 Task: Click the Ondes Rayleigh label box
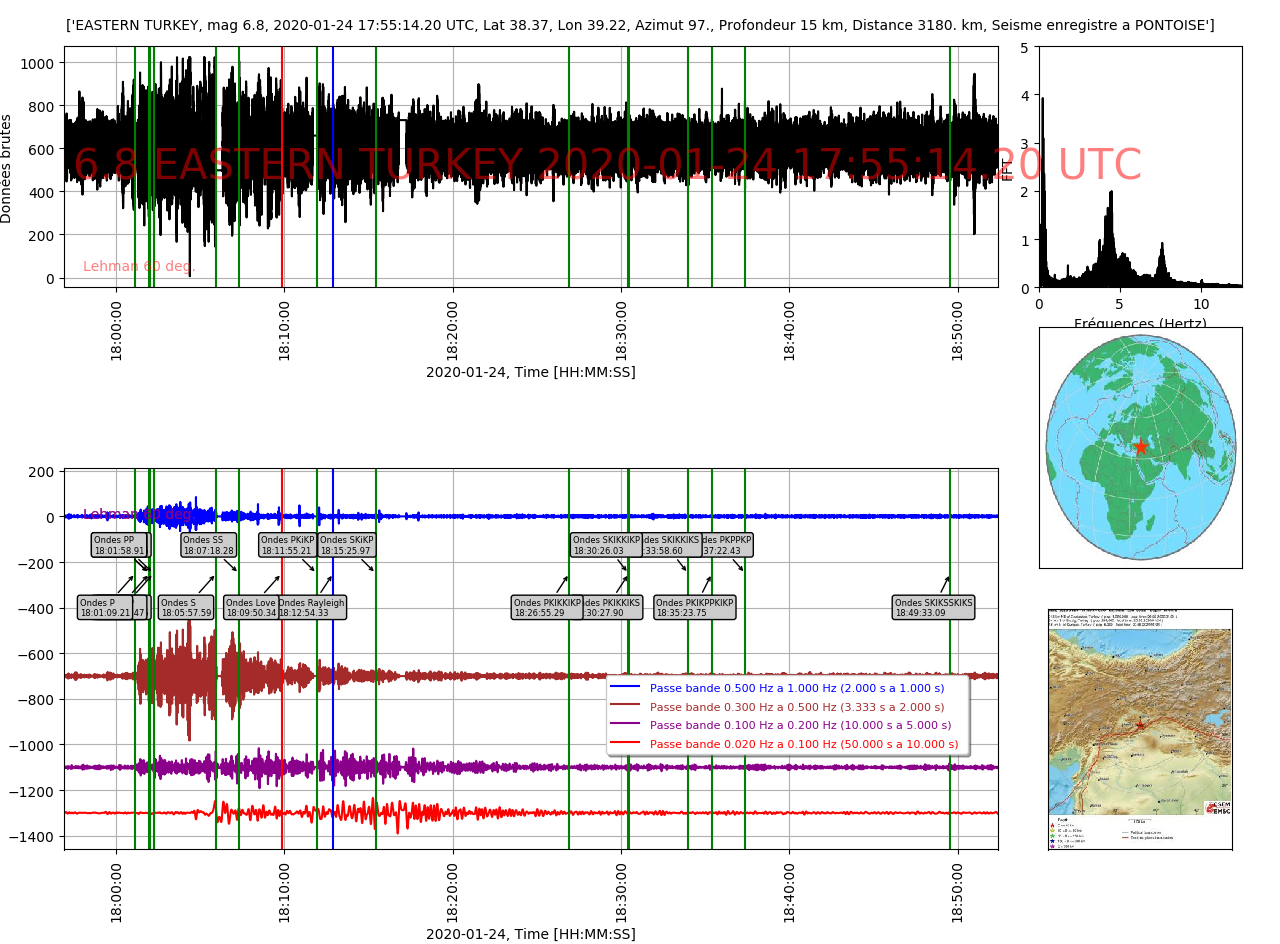click(312, 607)
